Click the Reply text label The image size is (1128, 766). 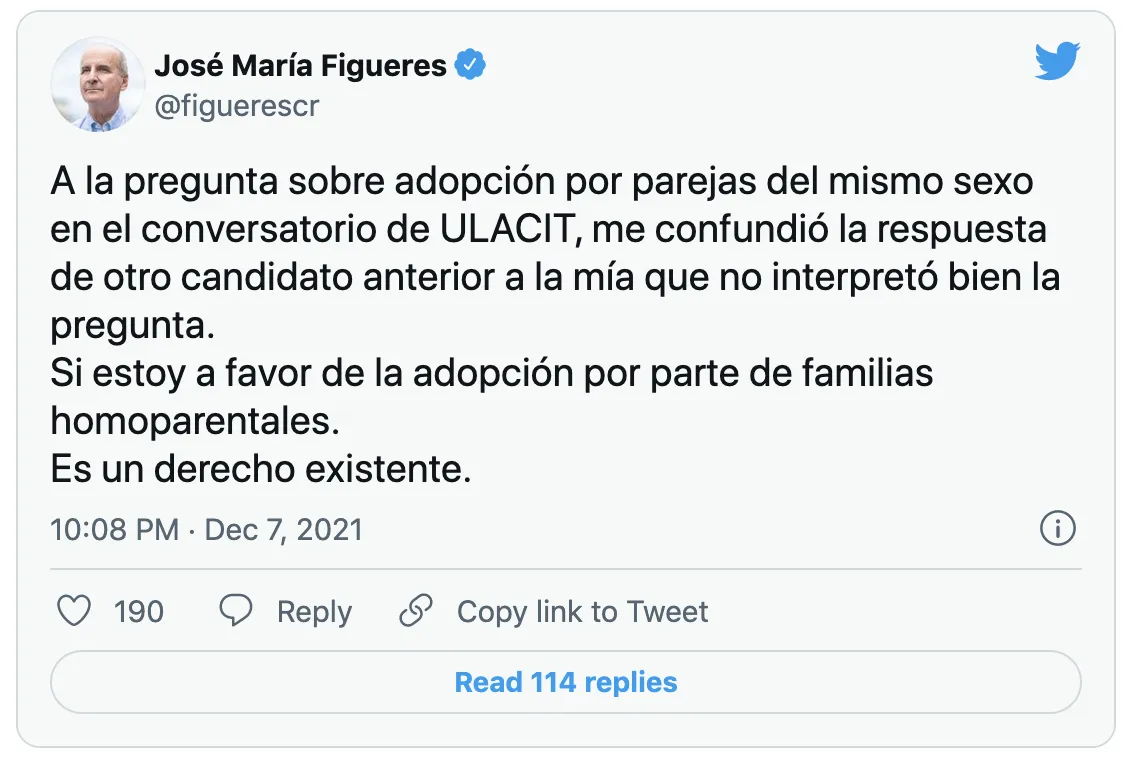tap(314, 611)
